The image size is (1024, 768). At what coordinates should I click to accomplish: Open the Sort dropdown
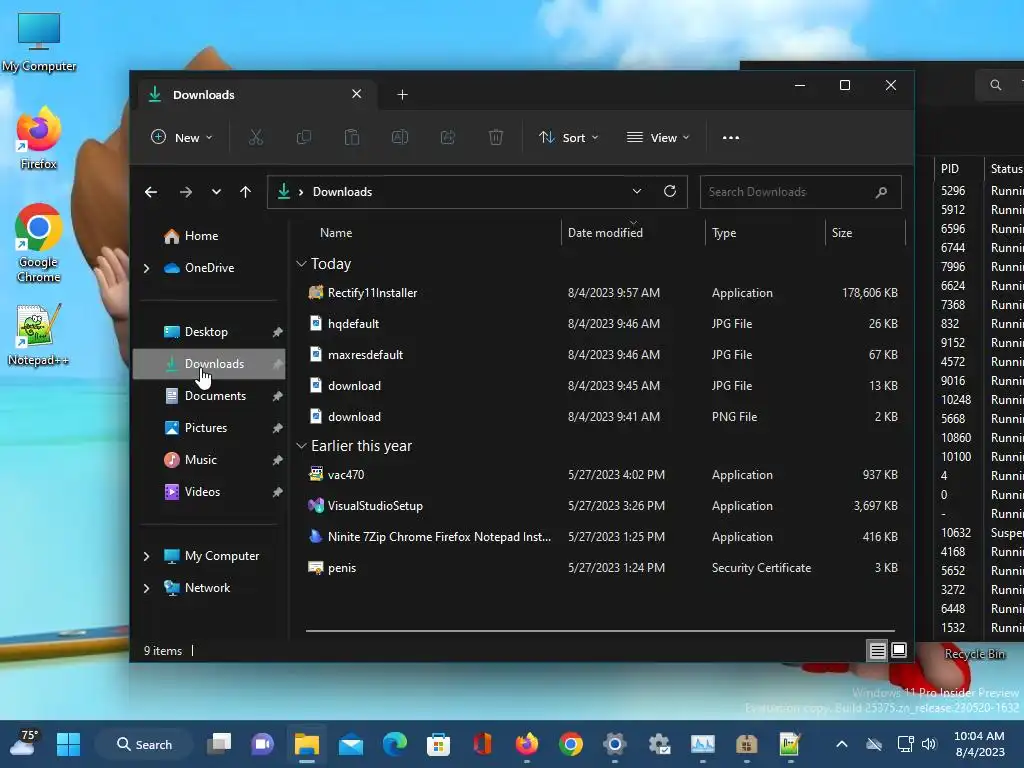click(569, 137)
